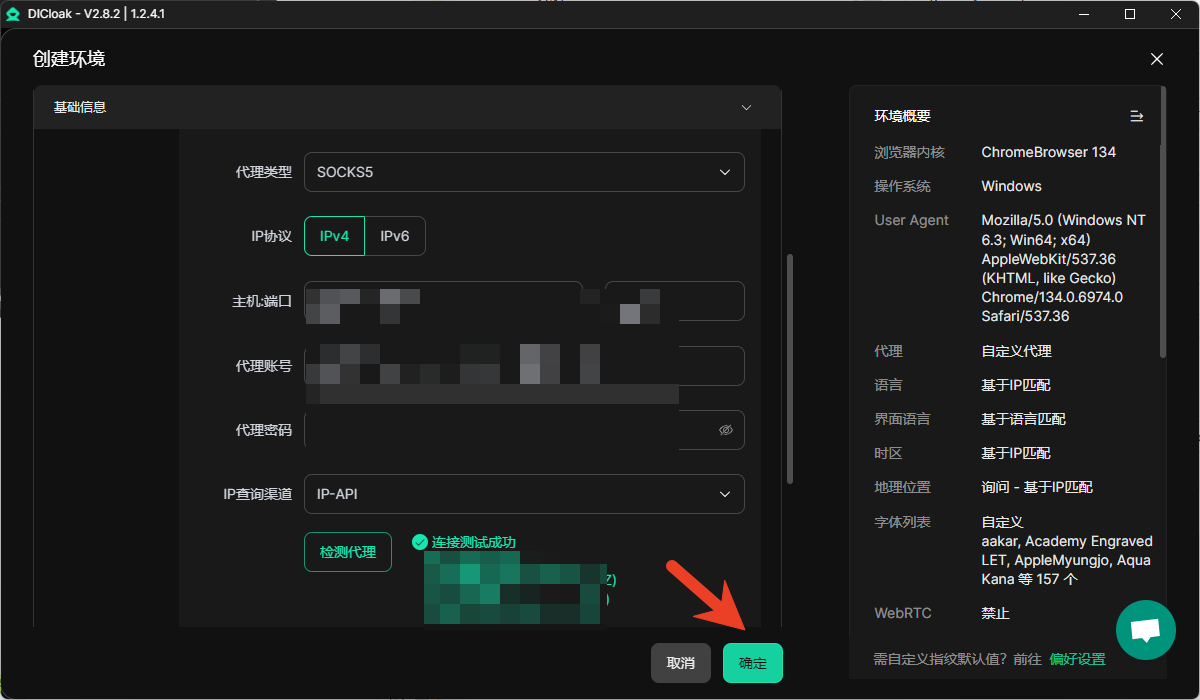
Task: Switch IP protocol to IPv6
Action: [x=395, y=237]
